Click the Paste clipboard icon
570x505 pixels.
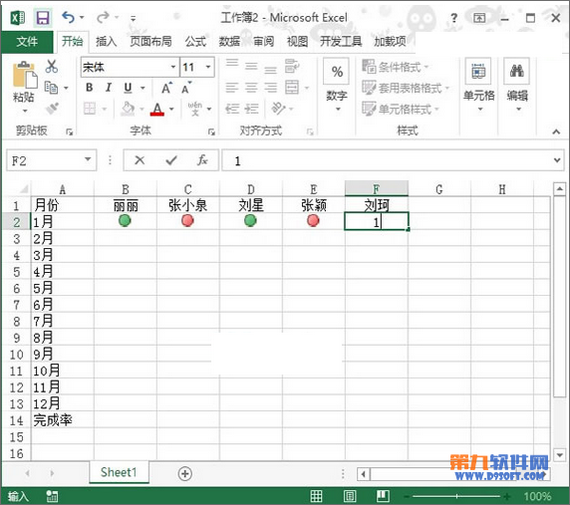click(x=24, y=75)
